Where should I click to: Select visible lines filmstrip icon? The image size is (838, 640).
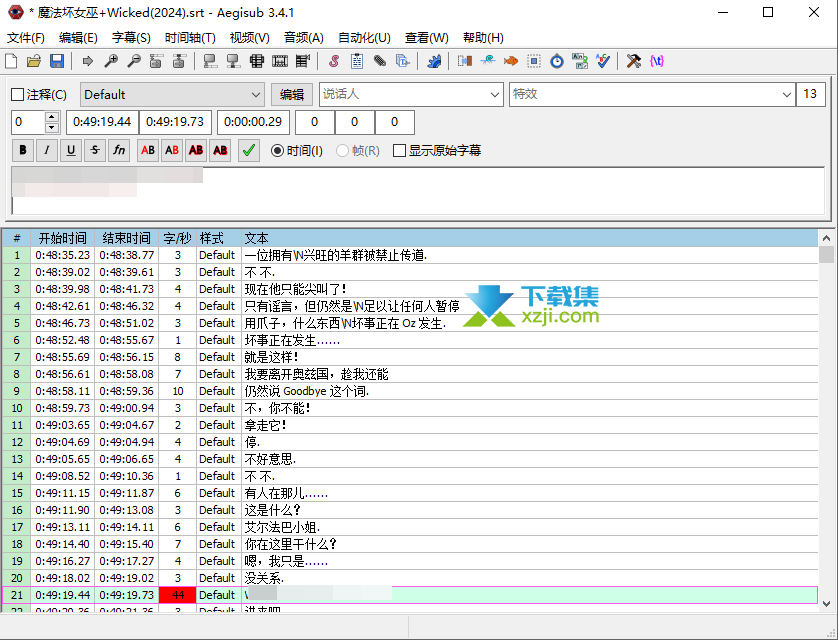point(257,61)
